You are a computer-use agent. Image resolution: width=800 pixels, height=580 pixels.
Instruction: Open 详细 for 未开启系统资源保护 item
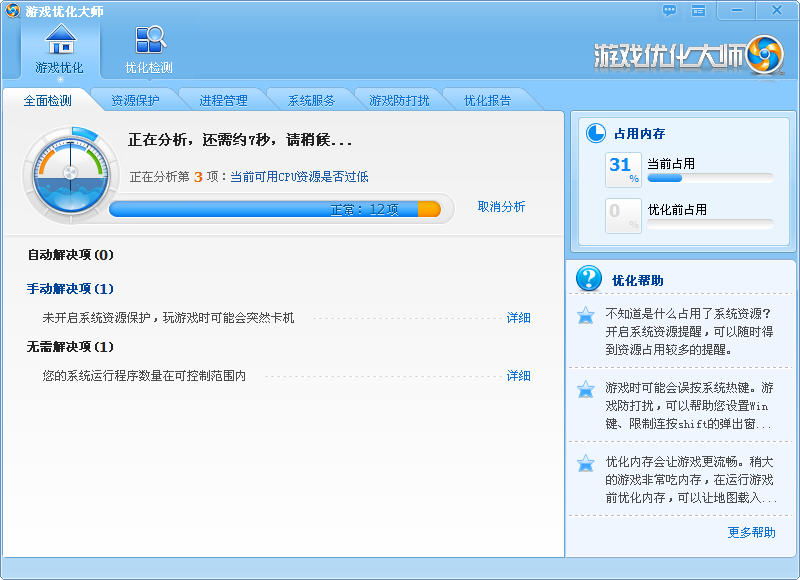click(x=518, y=318)
